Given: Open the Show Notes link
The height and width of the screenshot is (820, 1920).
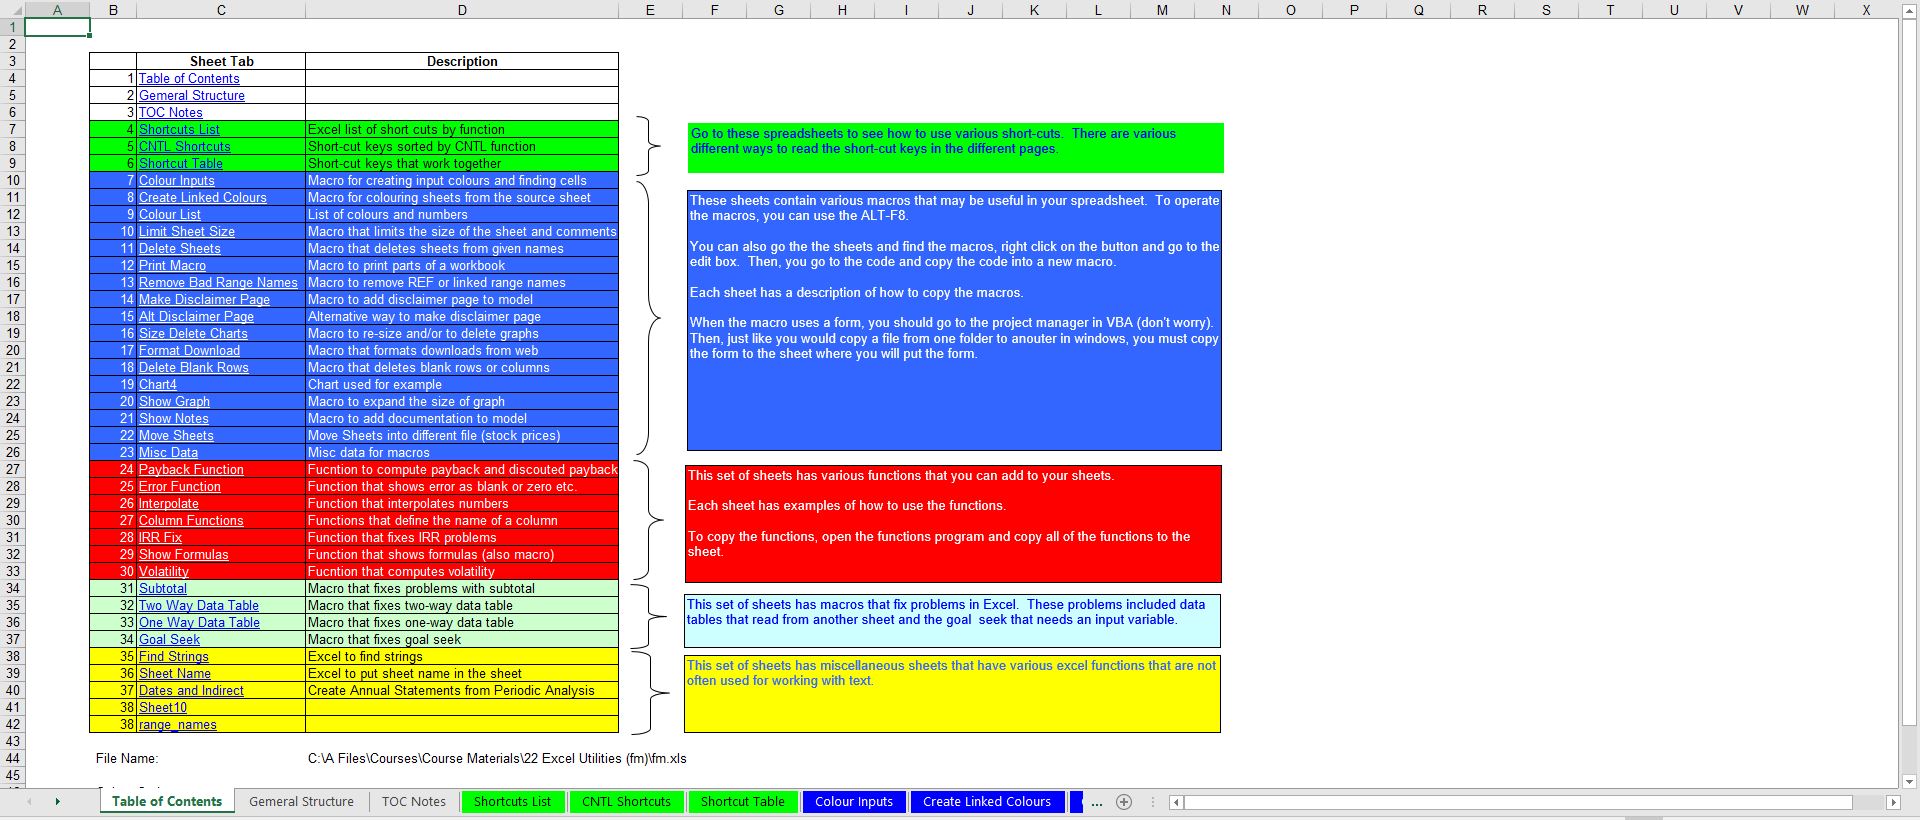Looking at the screenshot, I should coord(174,419).
